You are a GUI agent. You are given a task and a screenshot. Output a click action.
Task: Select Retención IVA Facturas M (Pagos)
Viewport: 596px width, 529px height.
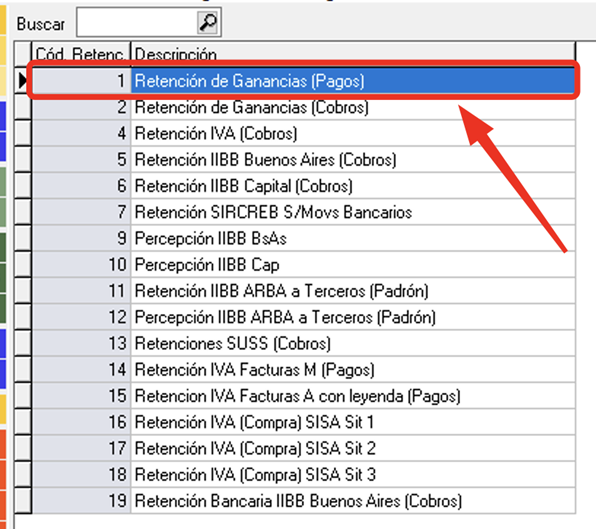click(x=304, y=369)
